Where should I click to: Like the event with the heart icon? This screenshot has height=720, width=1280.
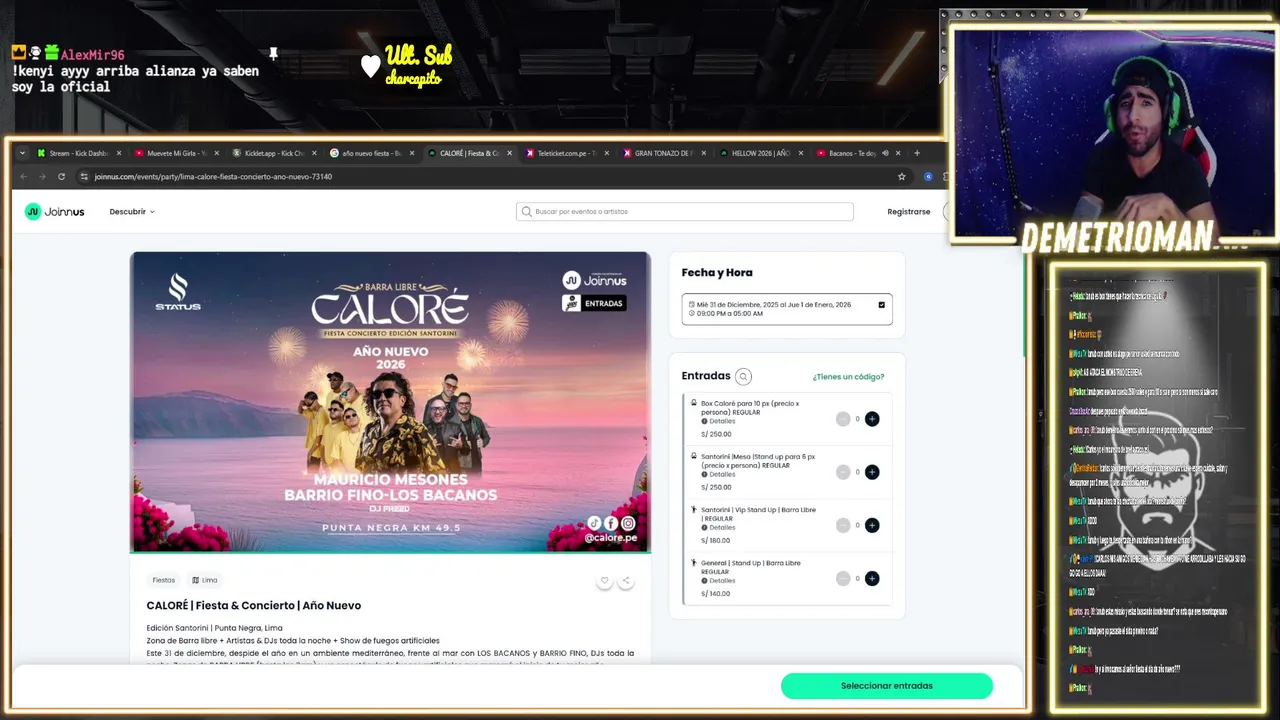pyautogui.click(x=604, y=580)
